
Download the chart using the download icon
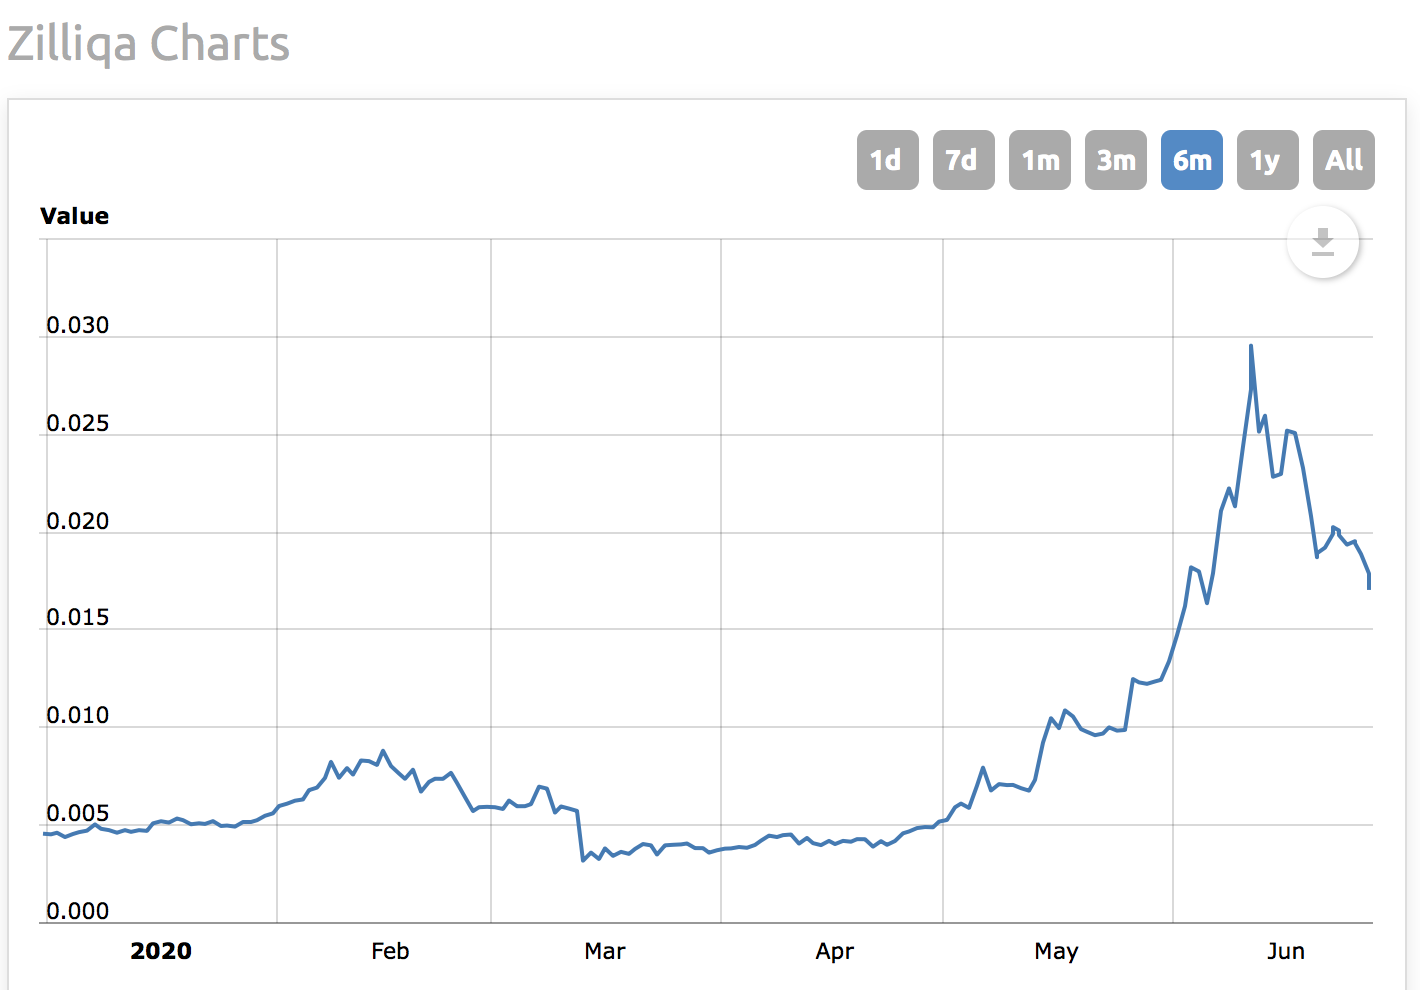click(x=1322, y=243)
